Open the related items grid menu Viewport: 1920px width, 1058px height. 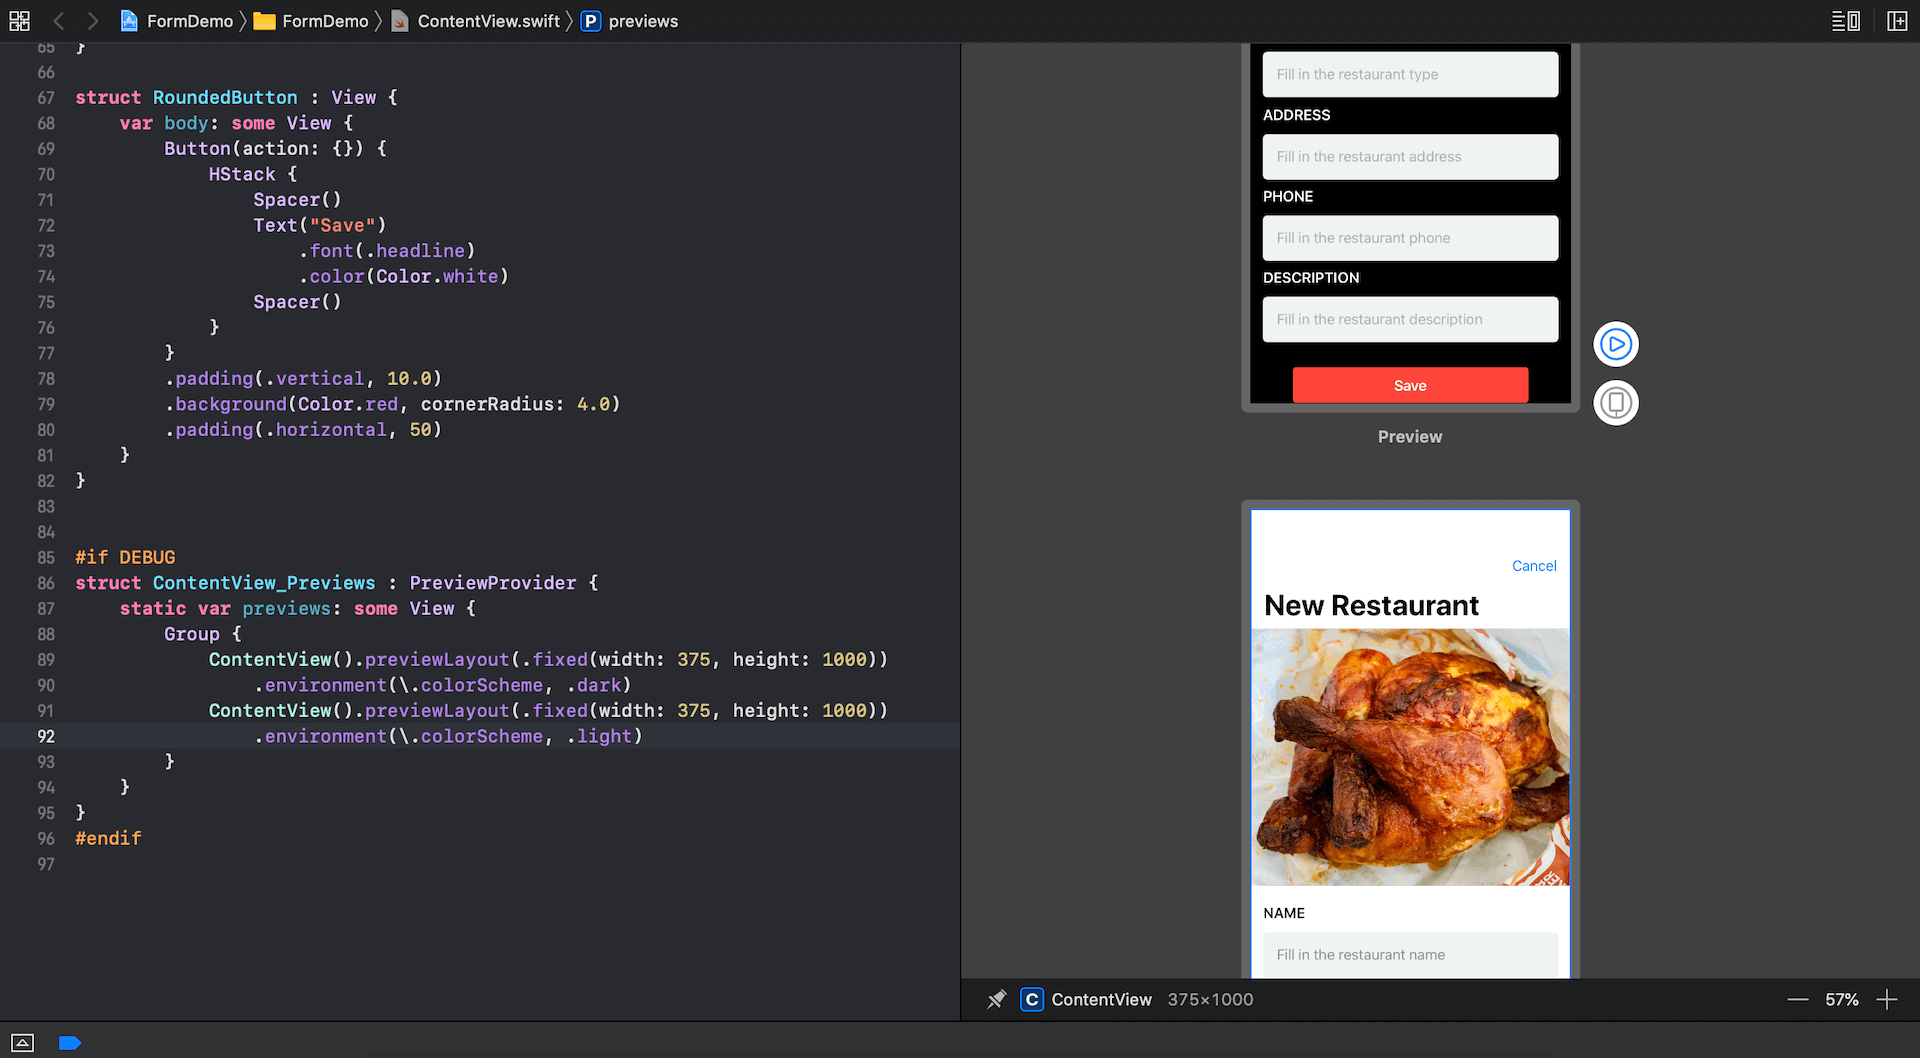click(x=19, y=21)
